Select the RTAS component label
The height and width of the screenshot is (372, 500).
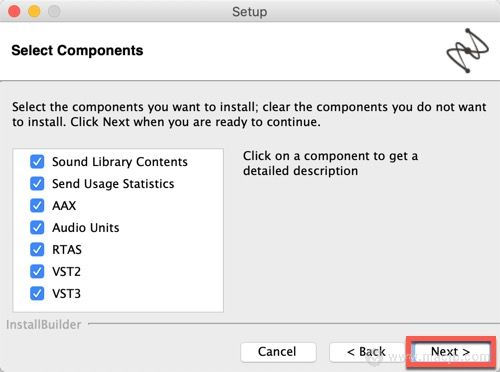[x=67, y=250]
